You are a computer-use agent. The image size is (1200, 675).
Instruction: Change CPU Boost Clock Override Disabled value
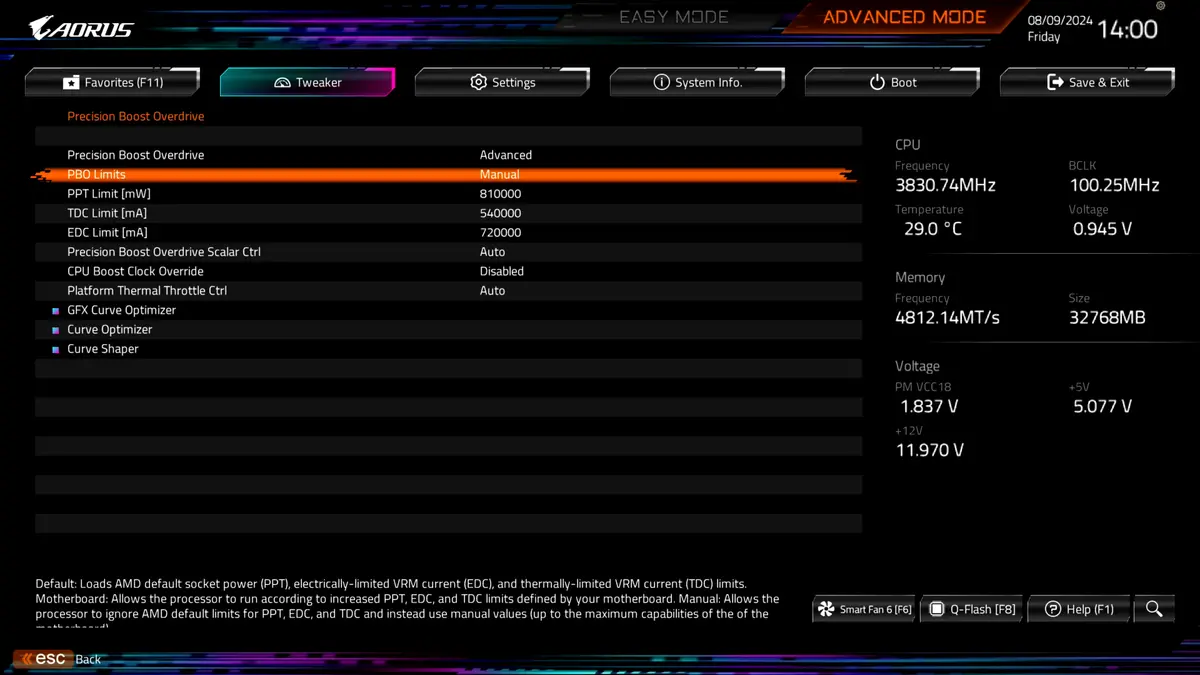click(502, 271)
